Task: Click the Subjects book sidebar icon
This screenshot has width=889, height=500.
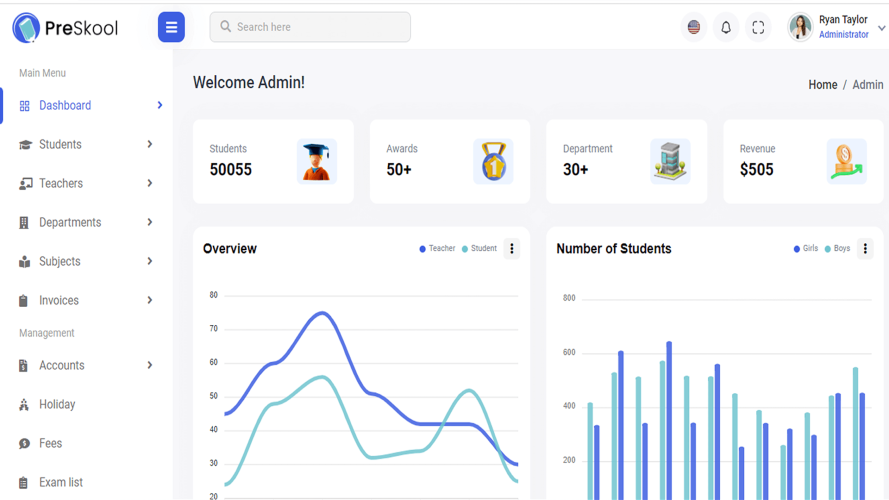Action: [24, 261]
